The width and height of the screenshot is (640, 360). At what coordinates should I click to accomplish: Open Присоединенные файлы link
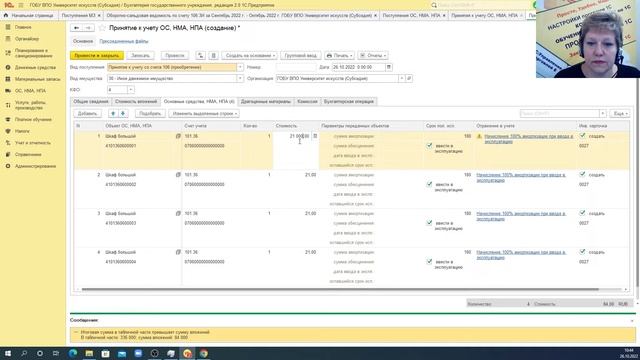coord(124,42)
